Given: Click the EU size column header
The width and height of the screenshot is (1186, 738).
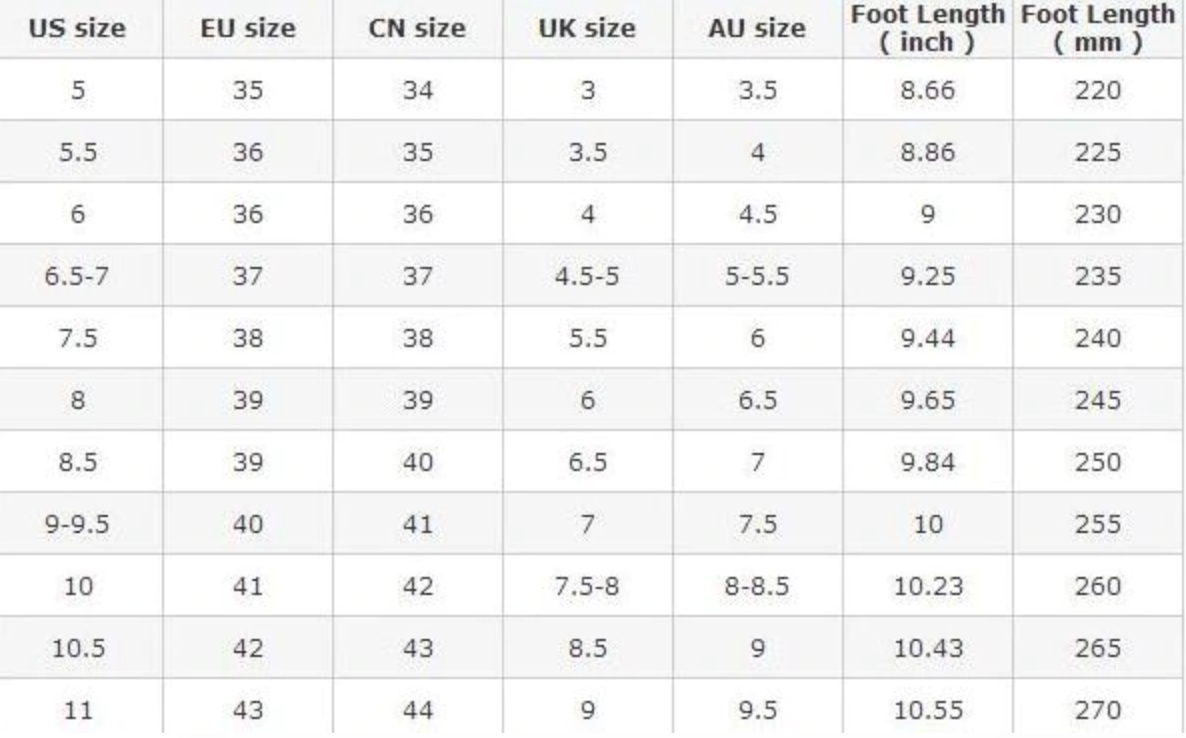Looking at the screenshot, I should pos(247,28).
